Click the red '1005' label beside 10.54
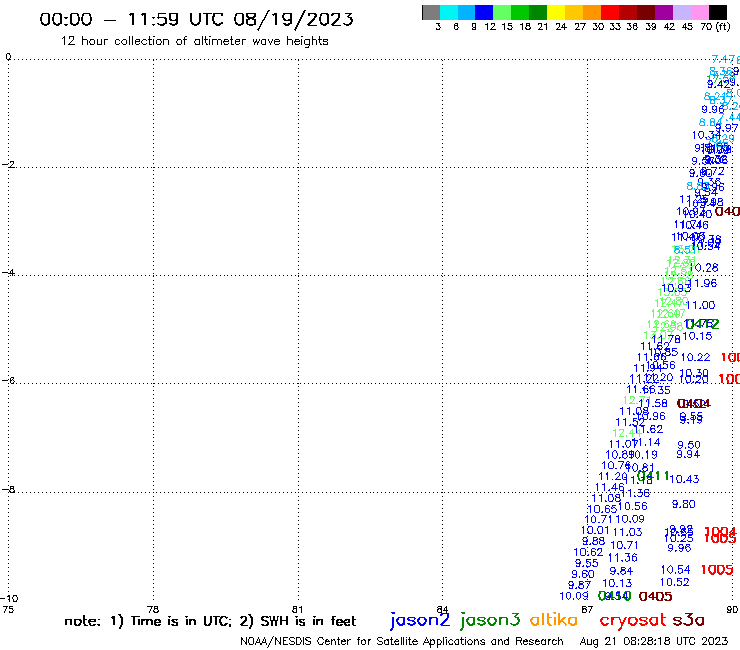The height and width of the screenshot is (650, 740). tap(717, 570)
